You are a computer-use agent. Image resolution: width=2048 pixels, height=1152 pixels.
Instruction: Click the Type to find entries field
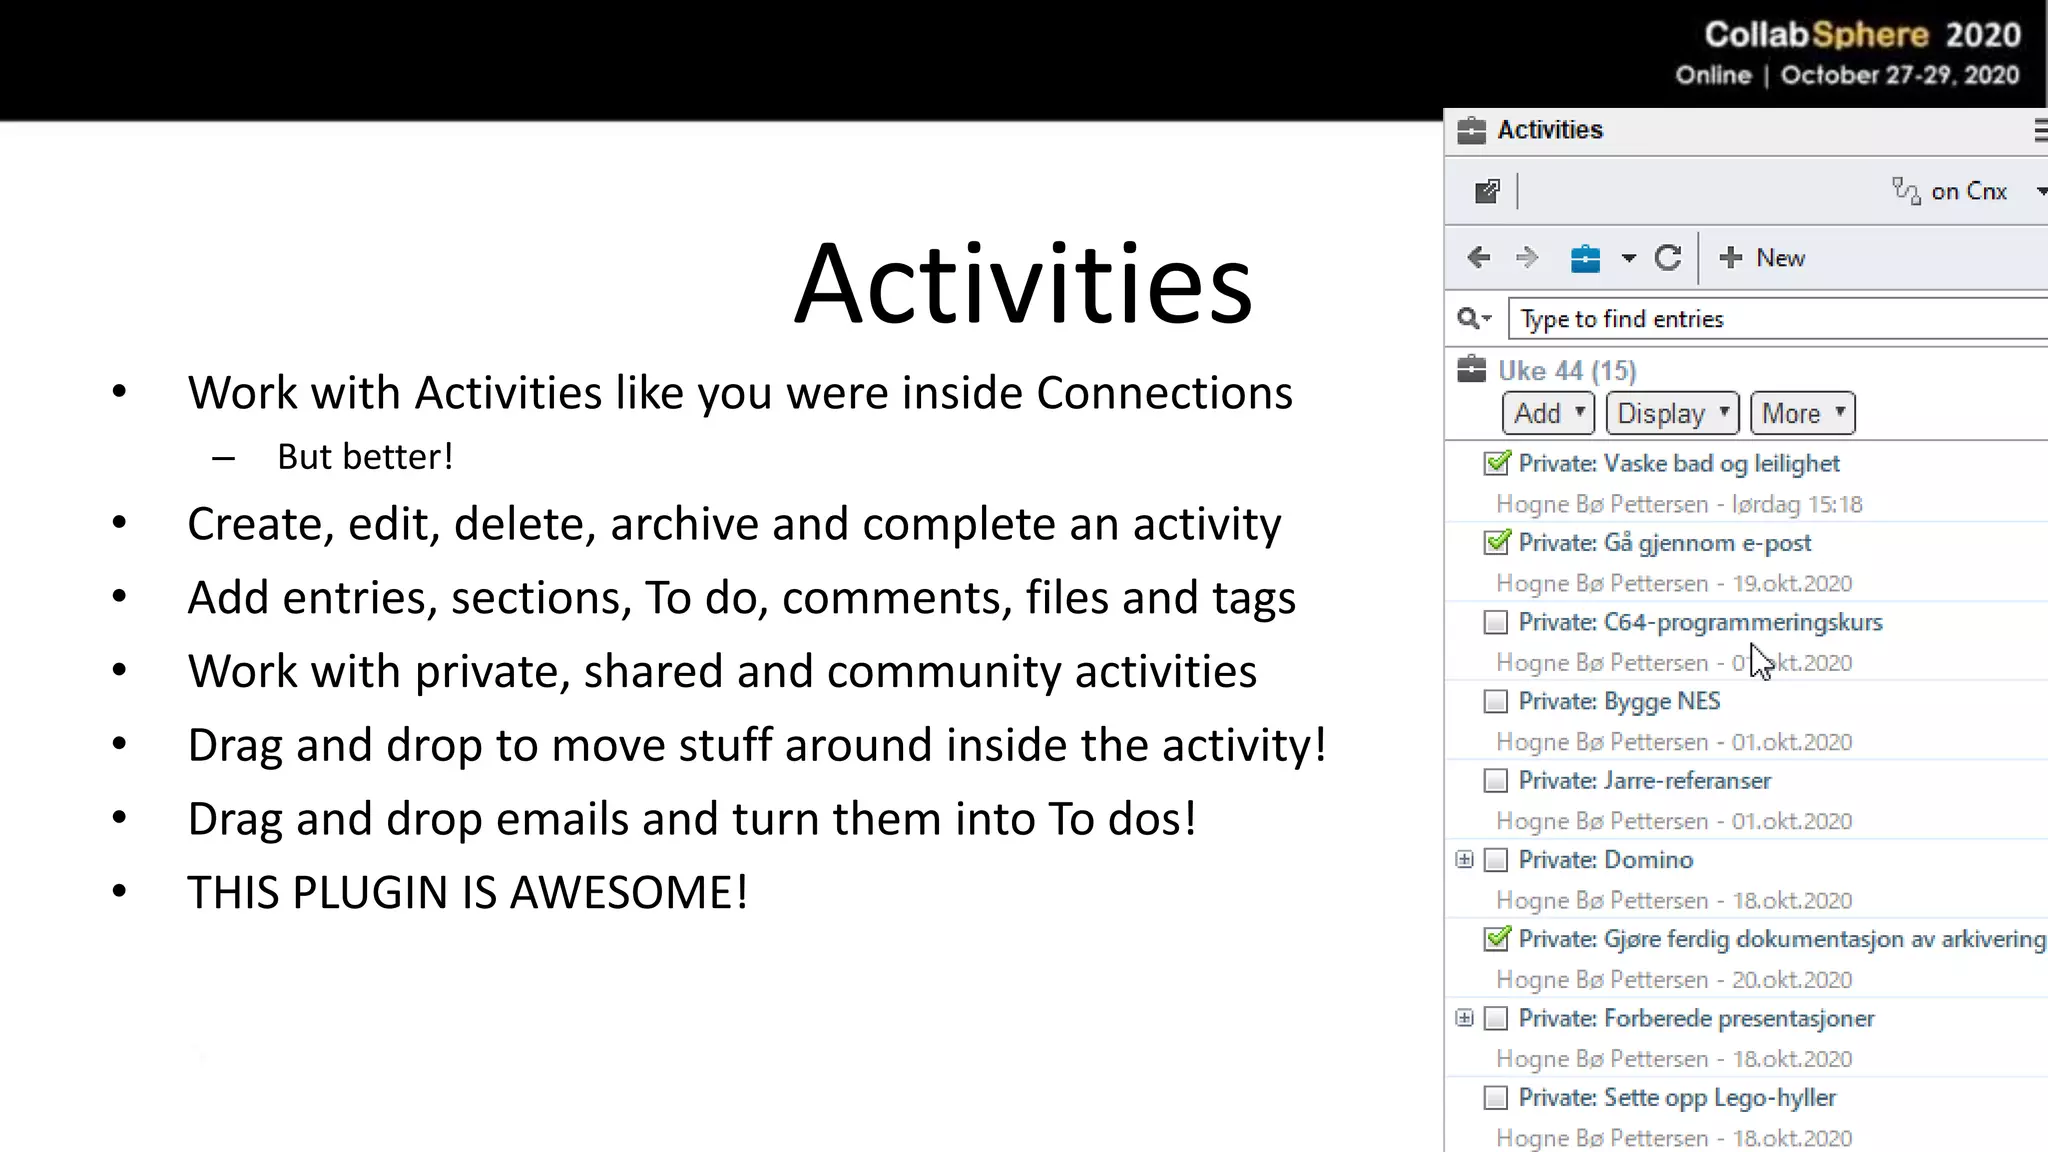1778,319
